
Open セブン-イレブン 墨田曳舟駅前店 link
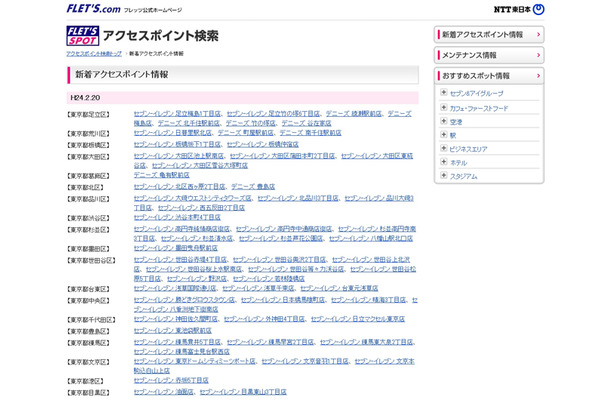click(x=175, y=248)
